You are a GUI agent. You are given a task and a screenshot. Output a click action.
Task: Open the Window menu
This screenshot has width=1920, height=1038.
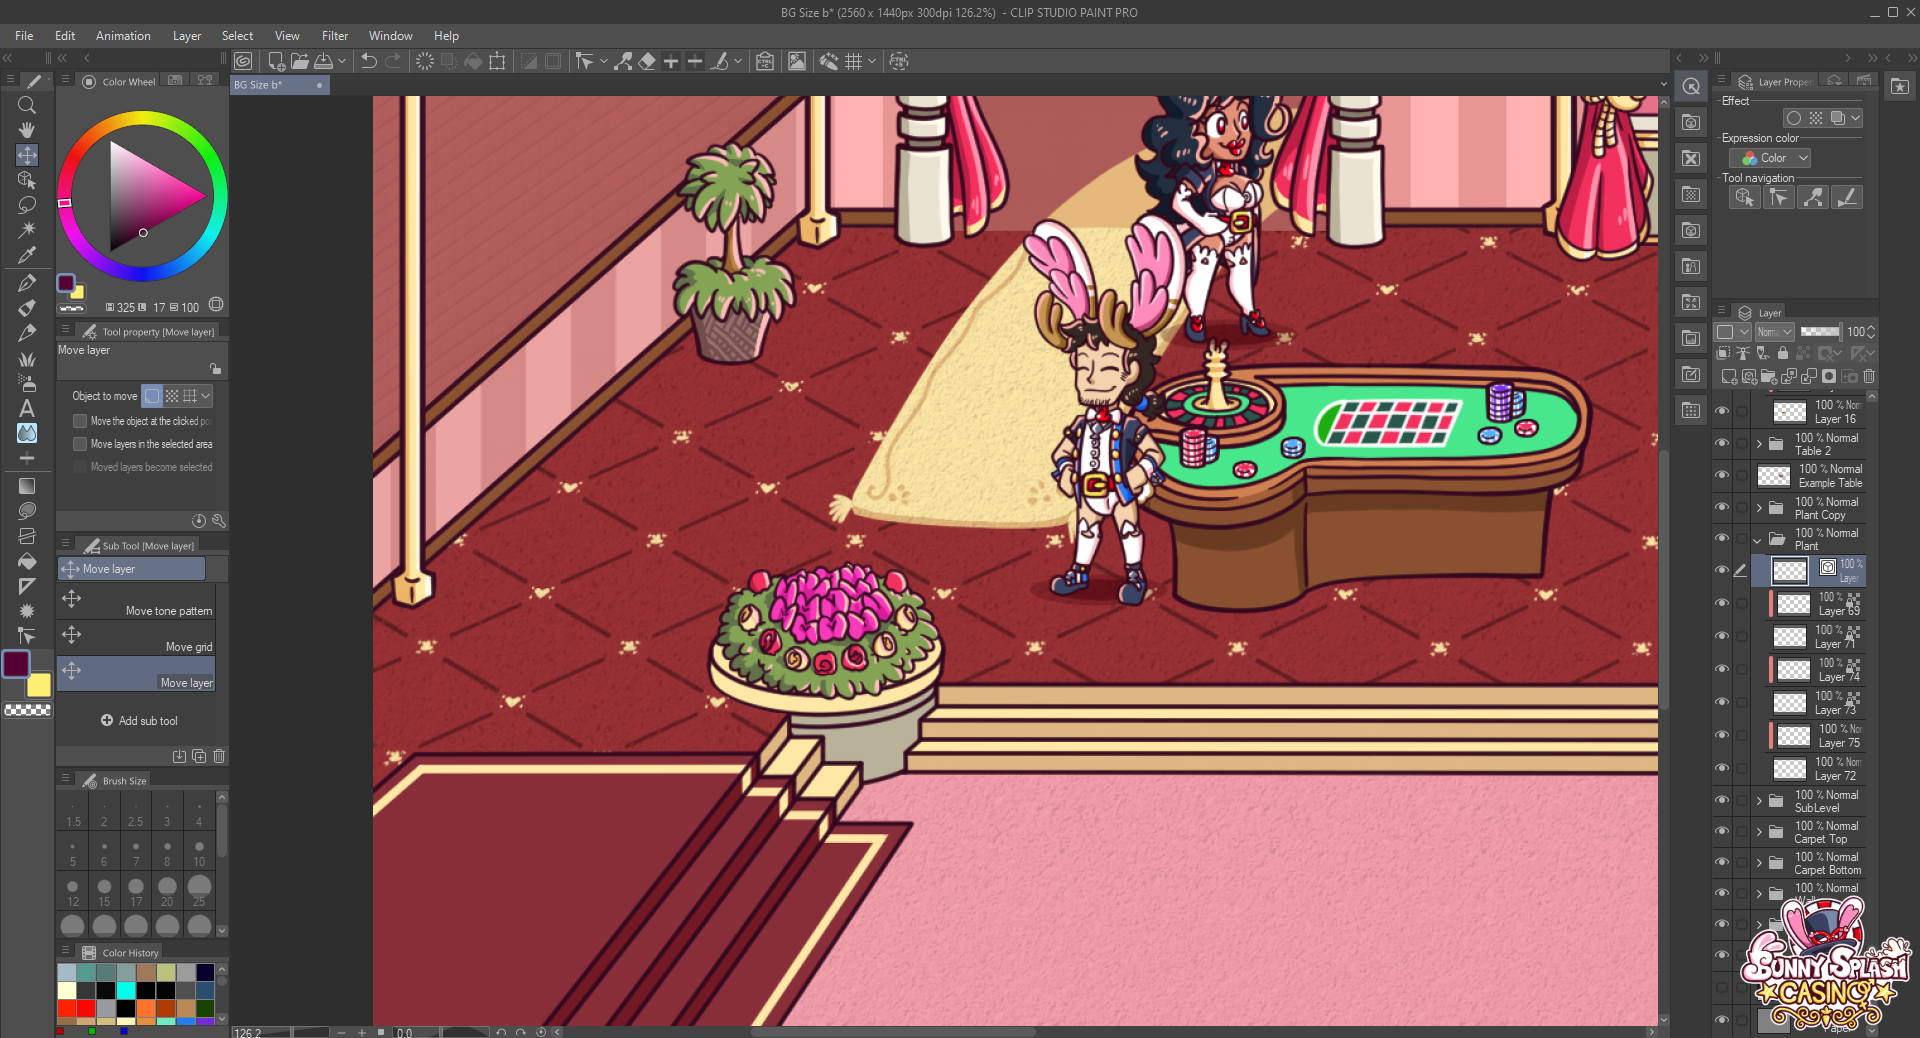click(390, 36)
